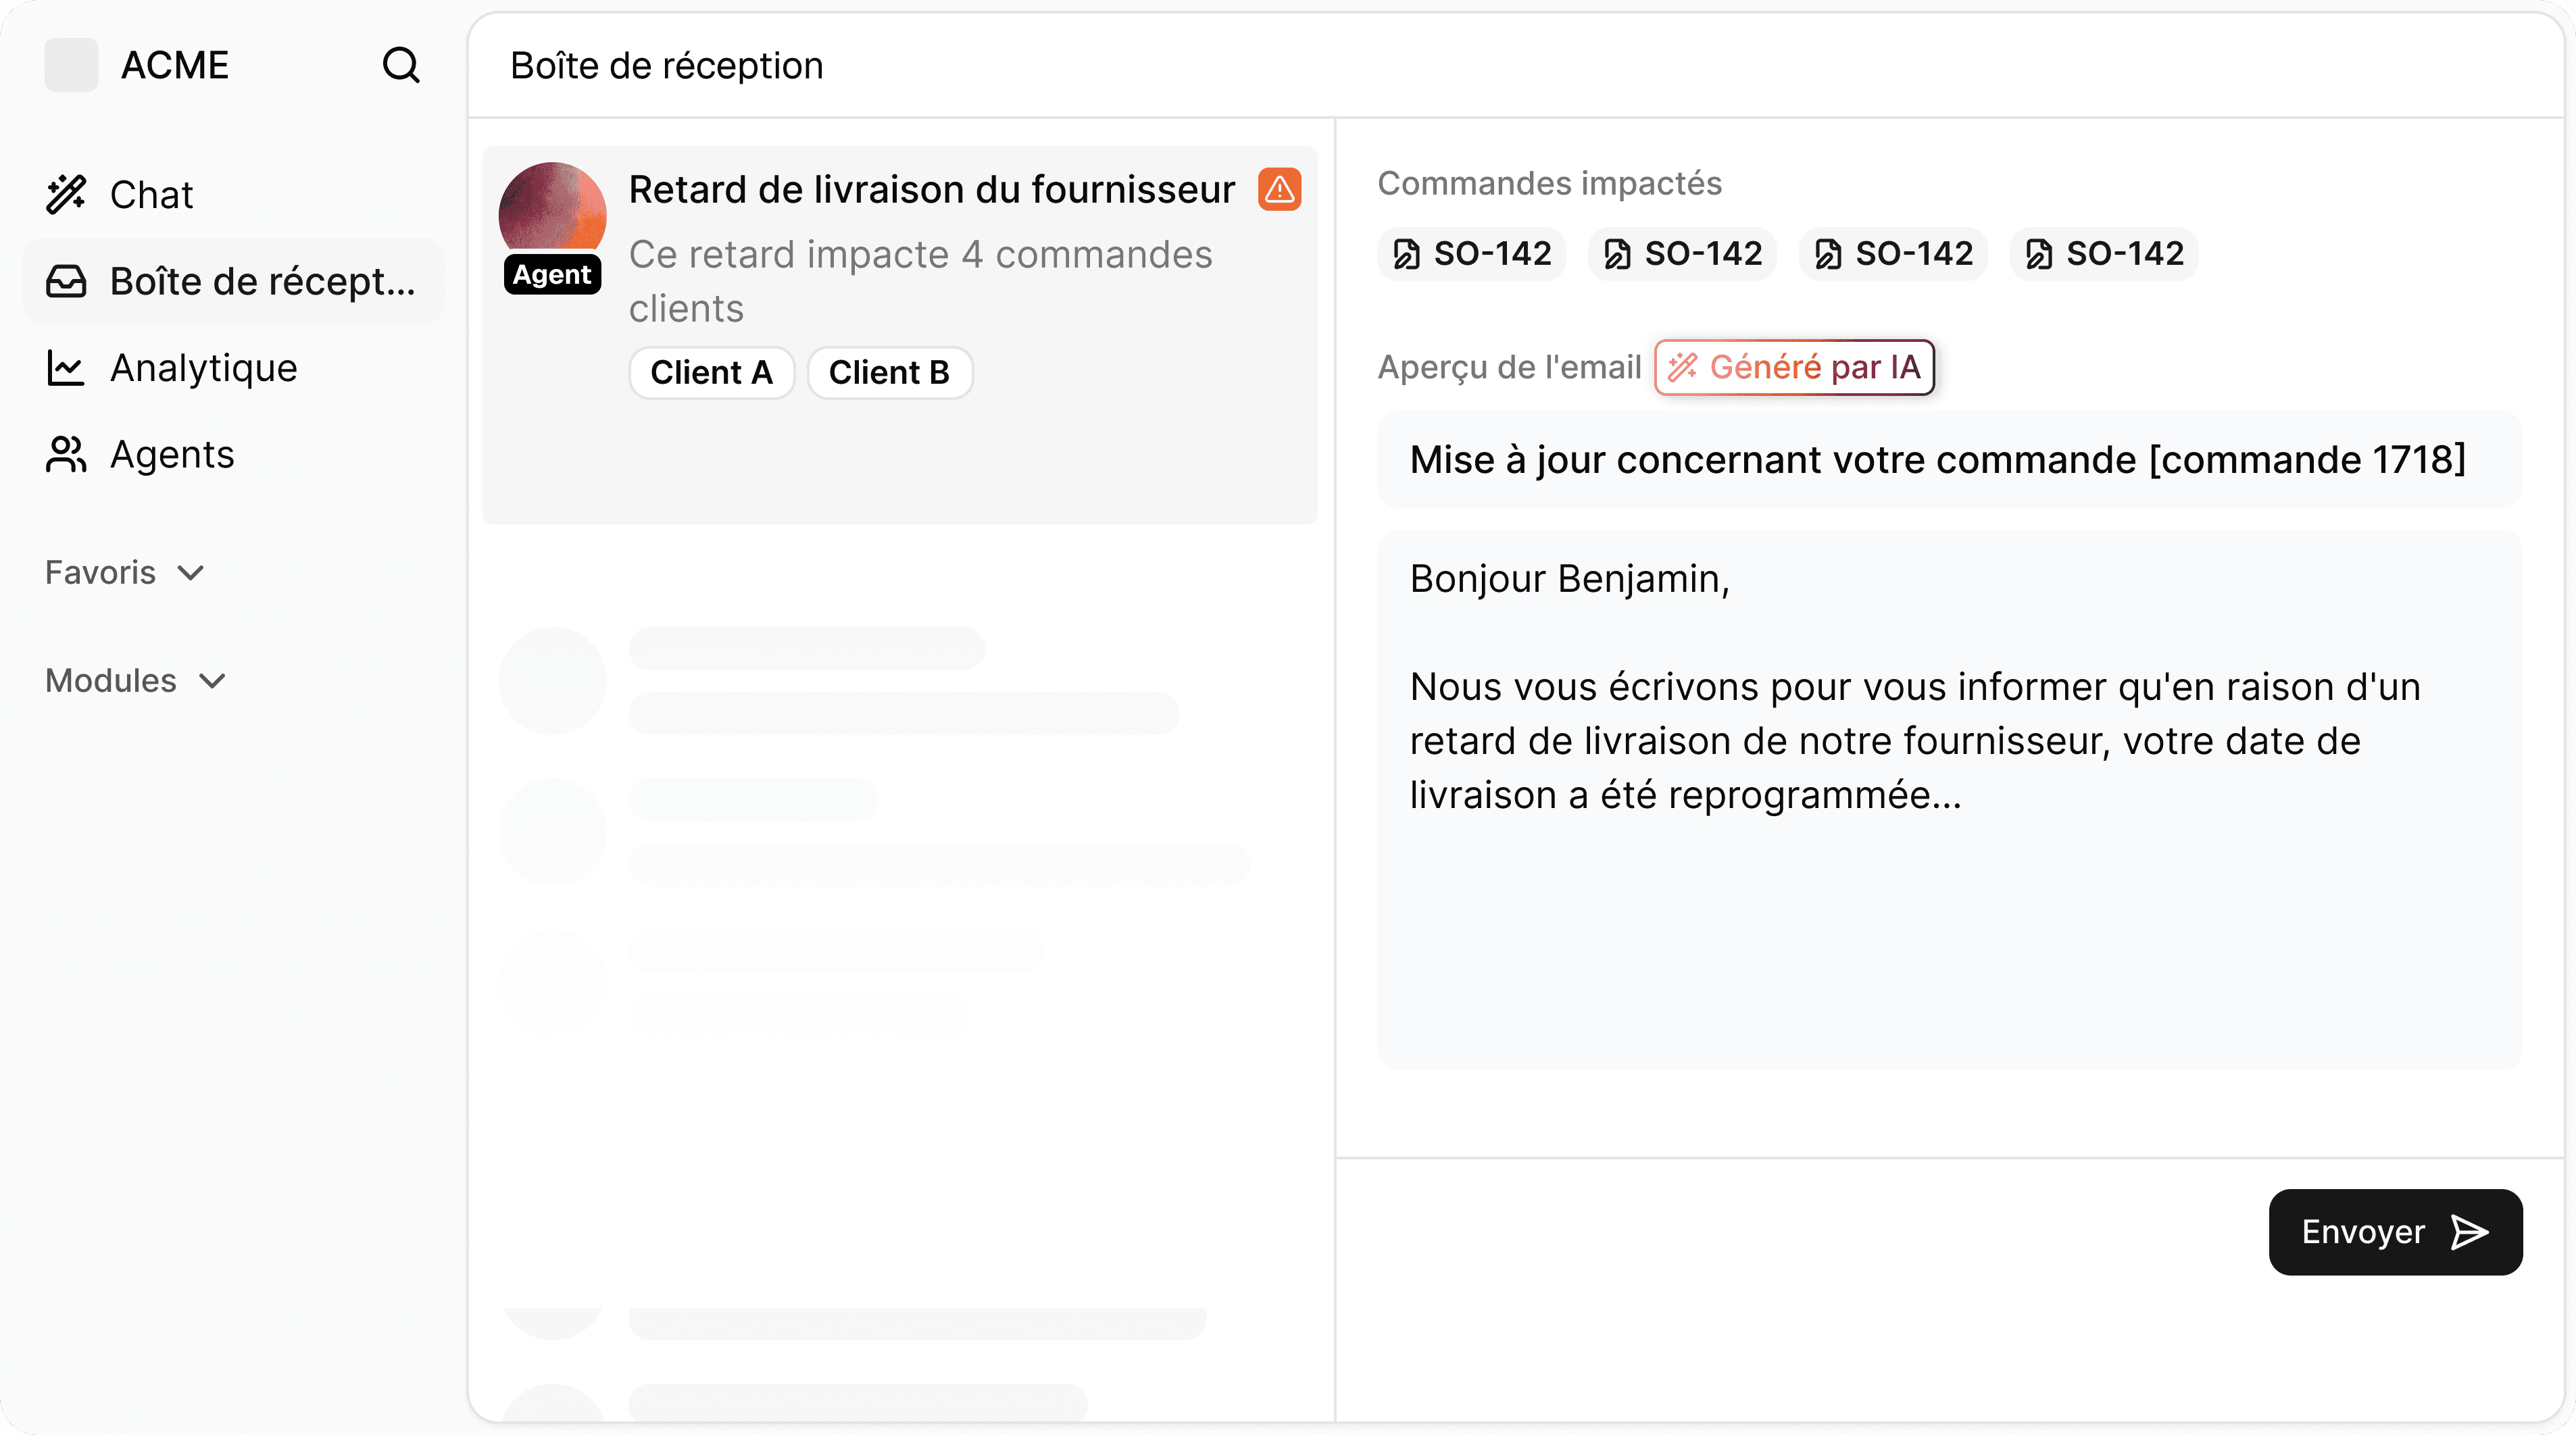Click the Analytique chart icon

pyautogui.click(x=66, y=368)
